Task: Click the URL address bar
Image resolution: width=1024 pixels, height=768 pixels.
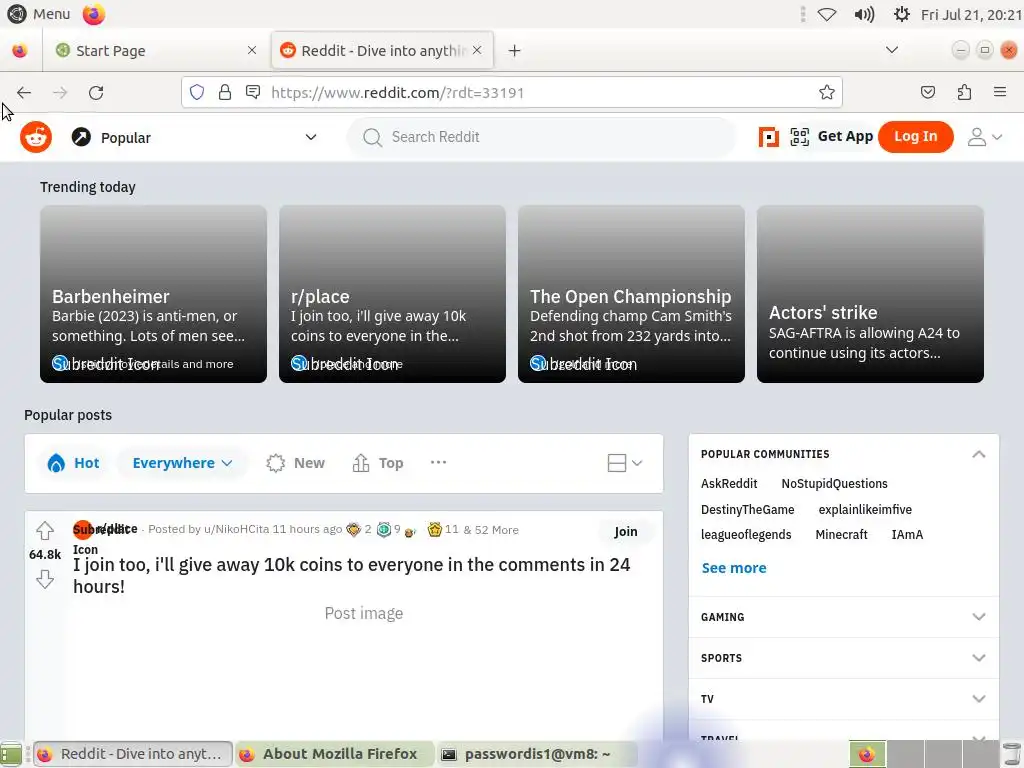Action: [512, 92]
